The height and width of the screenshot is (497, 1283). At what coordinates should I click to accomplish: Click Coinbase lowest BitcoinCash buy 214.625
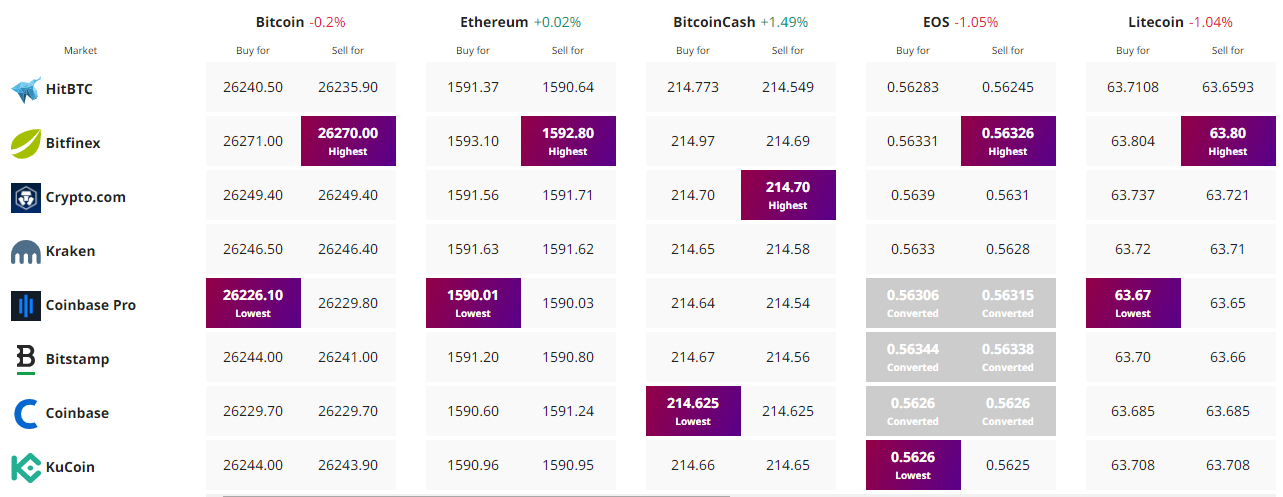pos(693,411)
